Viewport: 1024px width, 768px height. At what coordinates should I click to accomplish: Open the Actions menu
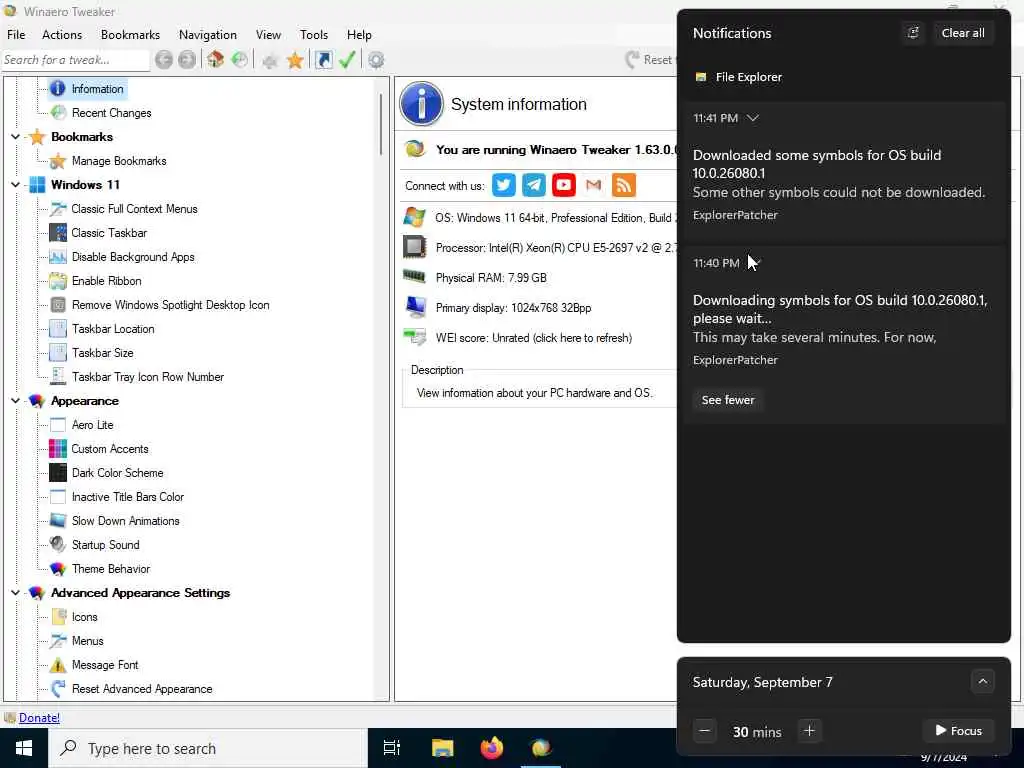(x=62, y=35)
